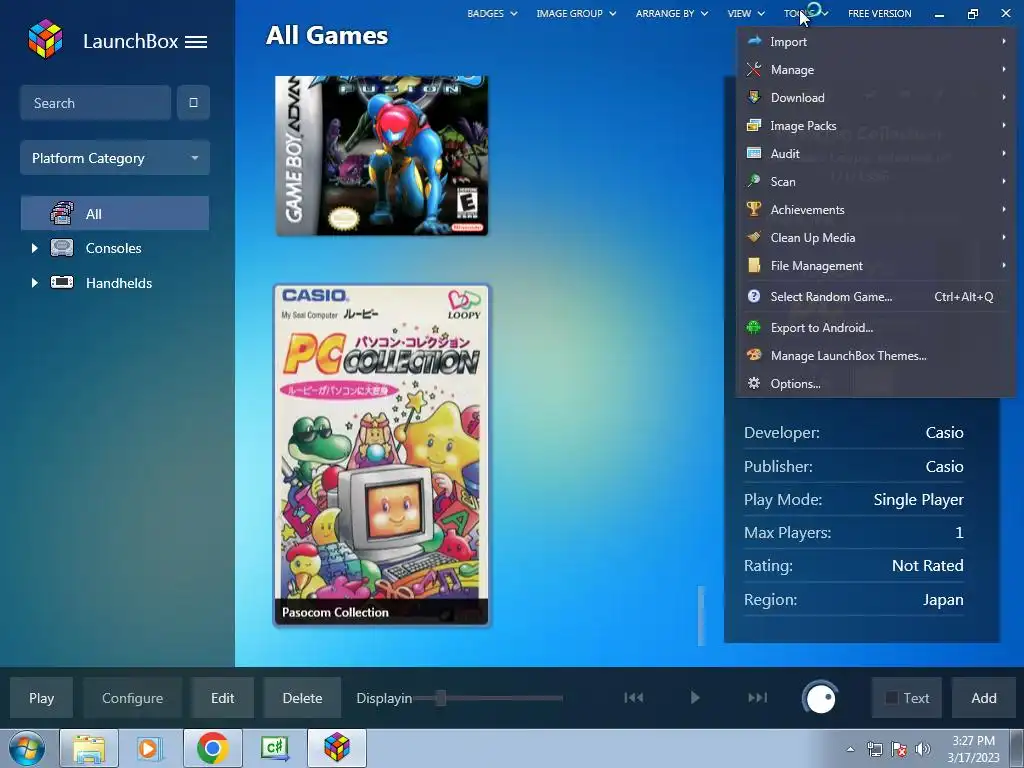
Task: Click the circular volume knob control
Action: coord(820,698)
